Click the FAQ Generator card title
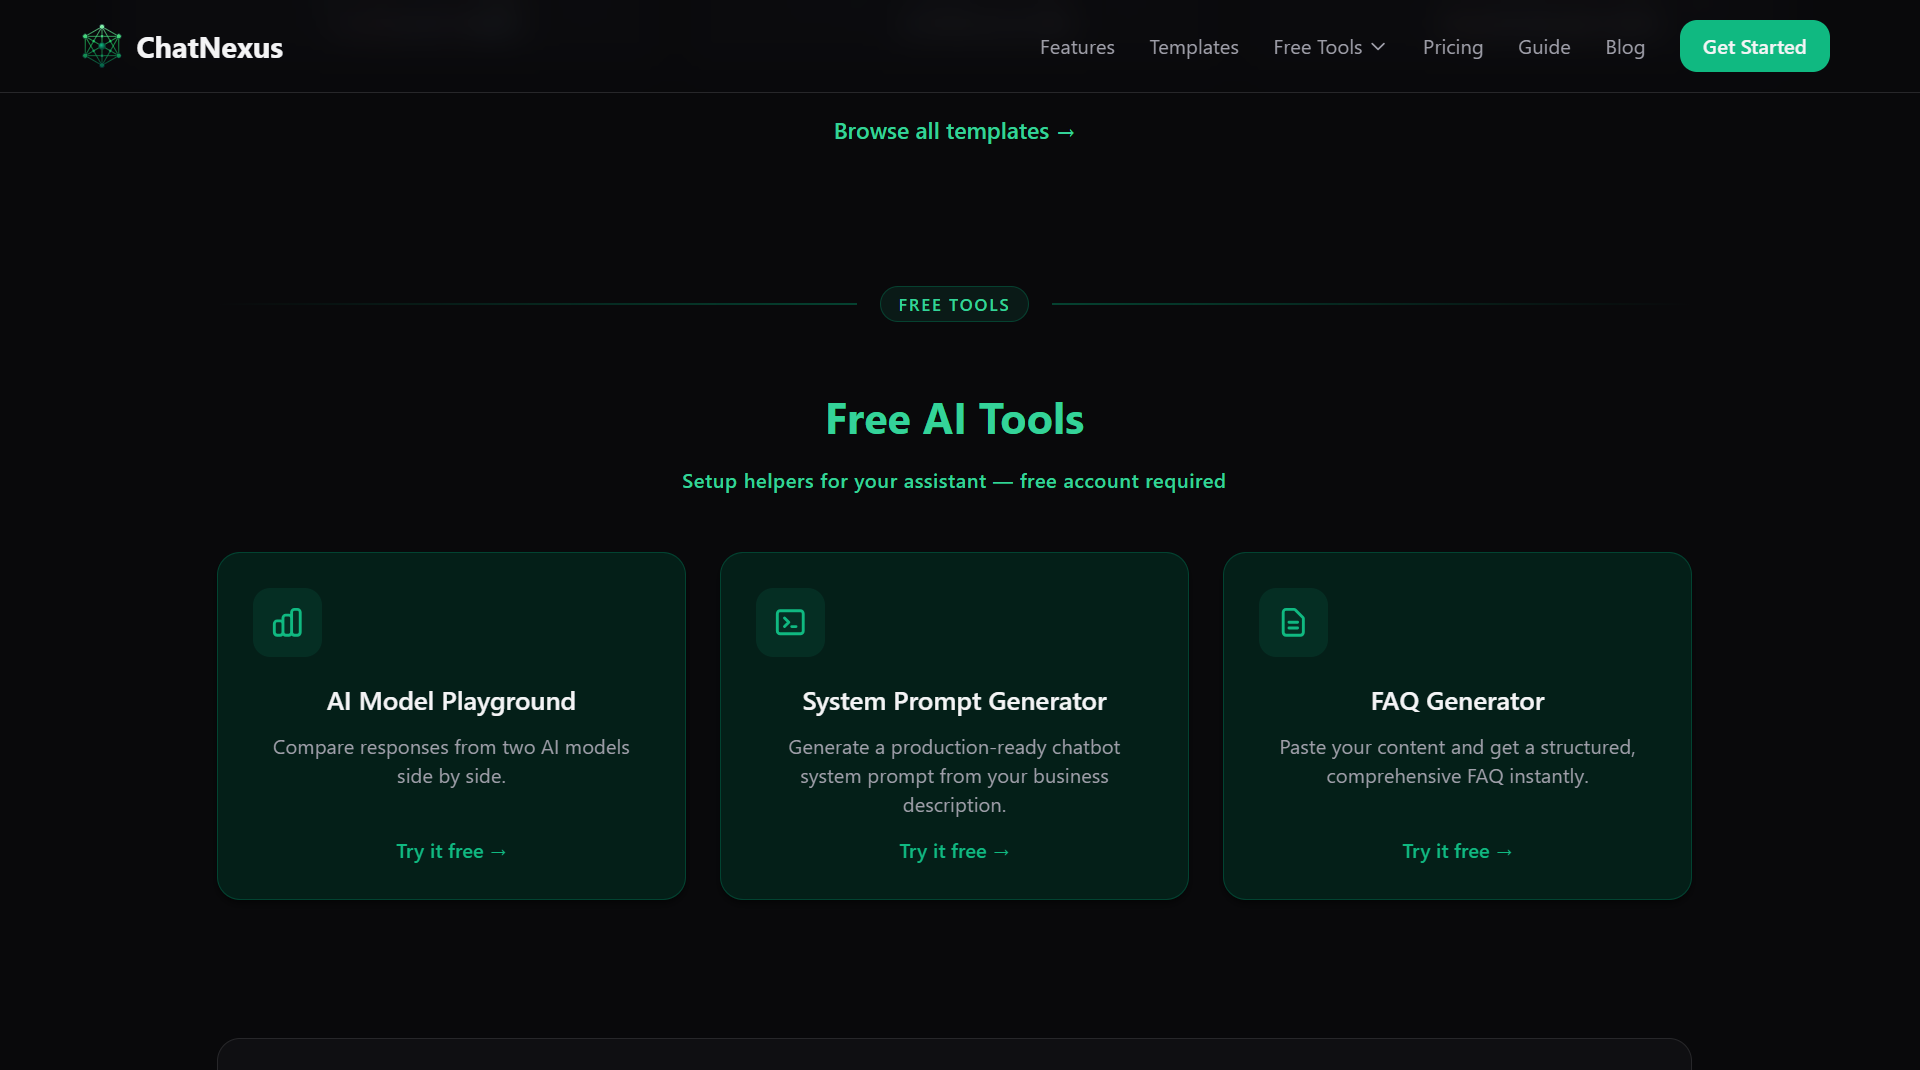 click(1457, 701)
